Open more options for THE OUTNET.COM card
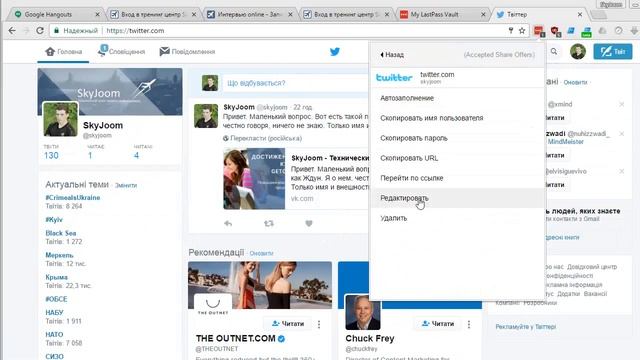The height and width of the screenshot is (360, 640). (x=319, y=324)
